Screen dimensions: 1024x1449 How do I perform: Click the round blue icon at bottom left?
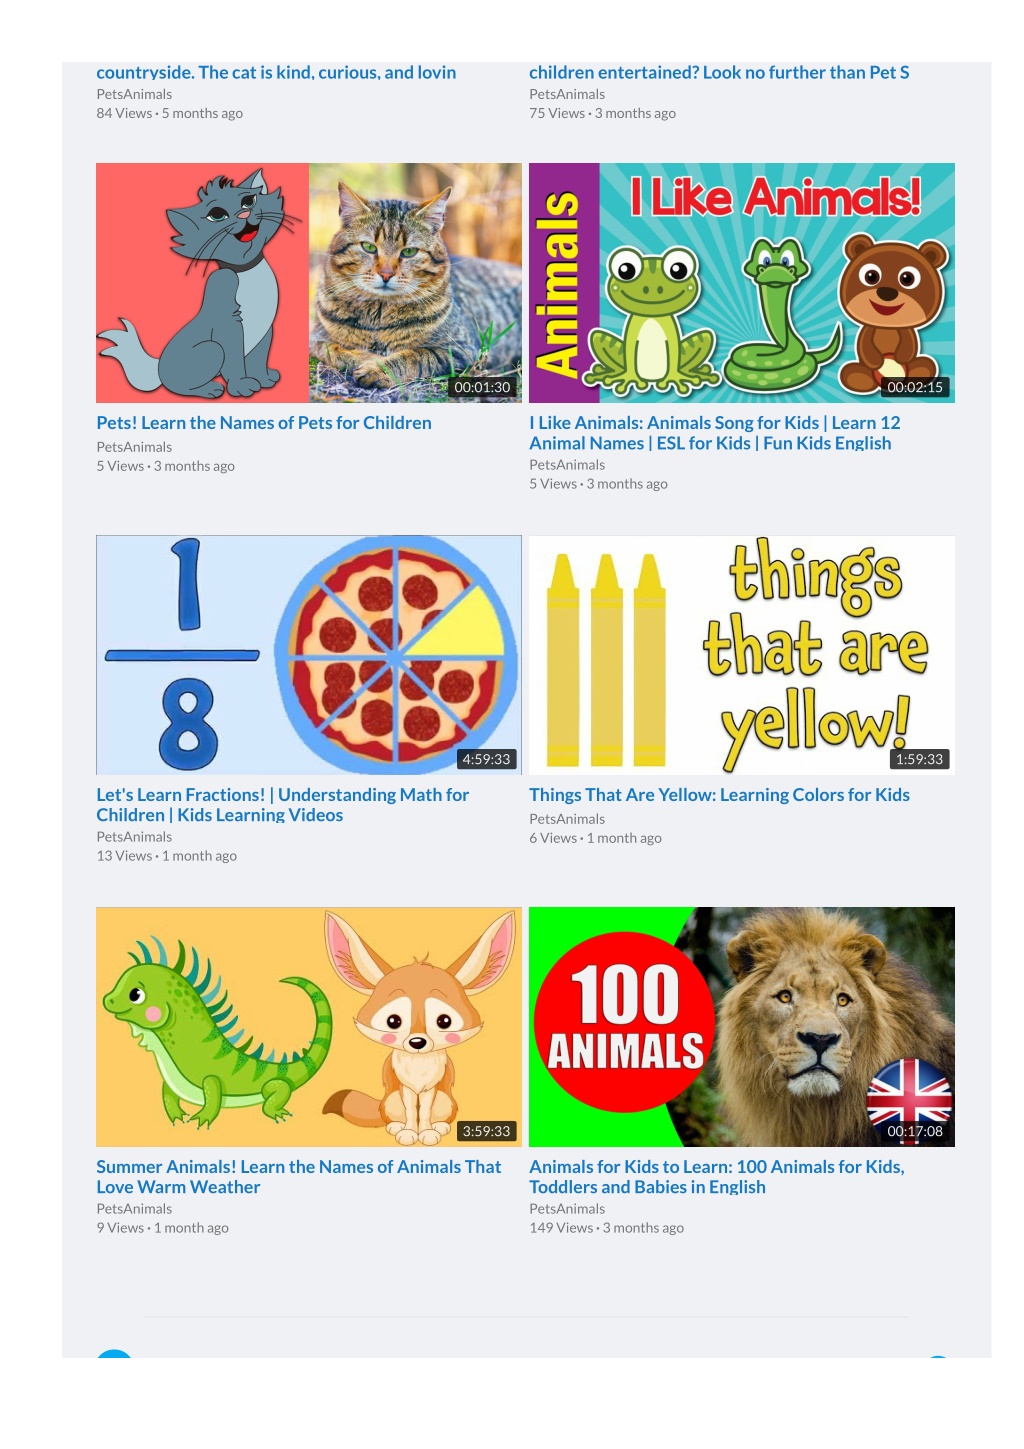pyautogui.click(x=114, y=1353)
